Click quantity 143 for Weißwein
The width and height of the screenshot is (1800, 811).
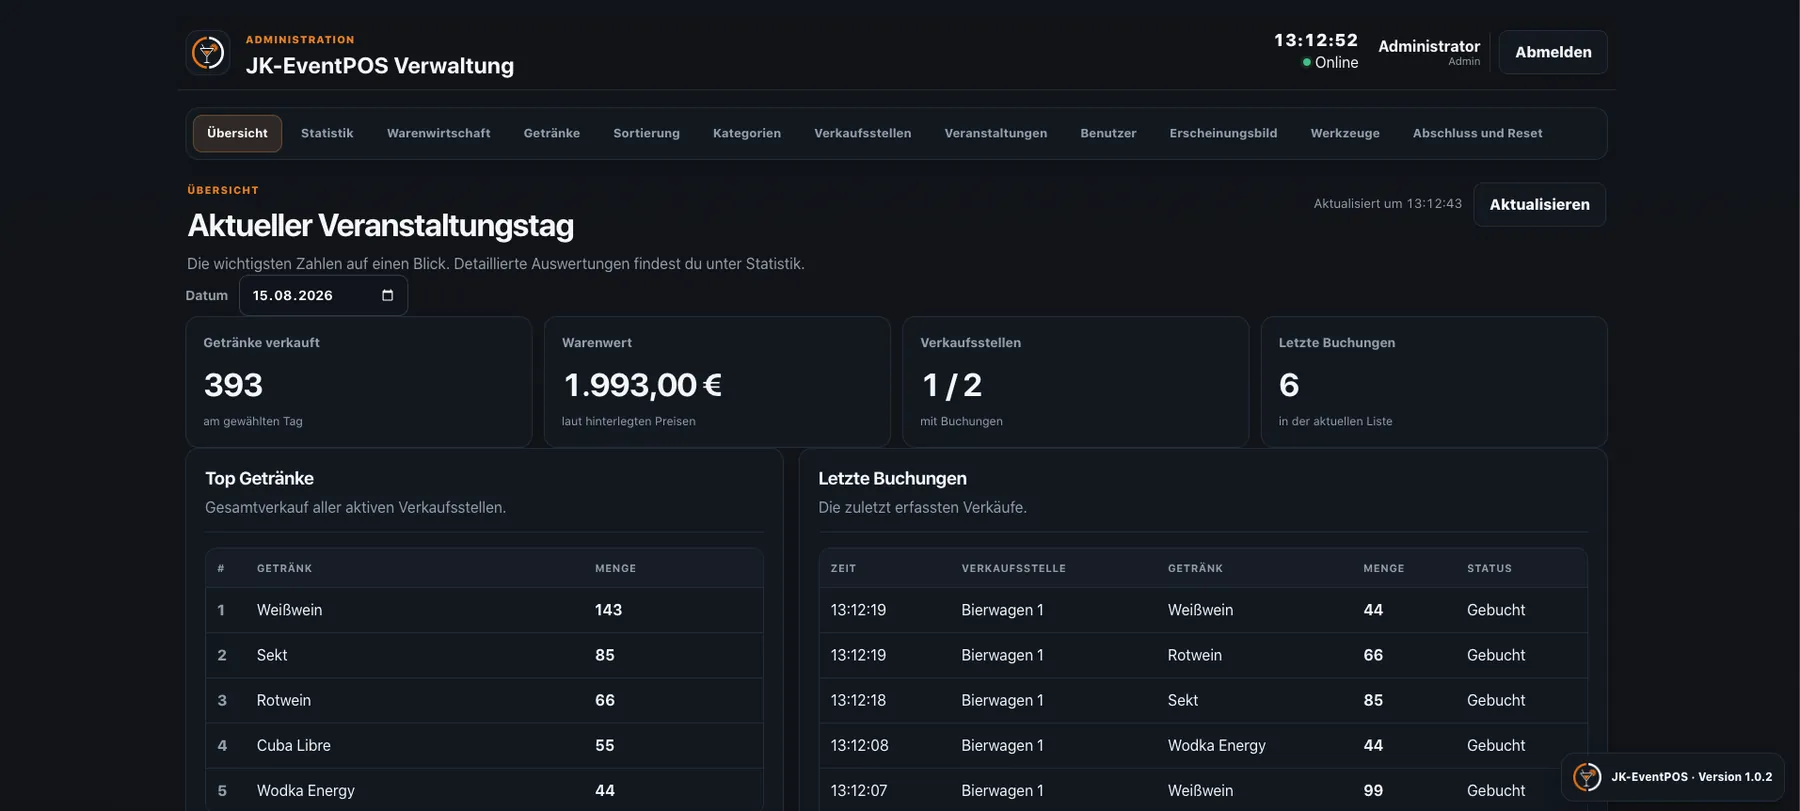[608, 610]
